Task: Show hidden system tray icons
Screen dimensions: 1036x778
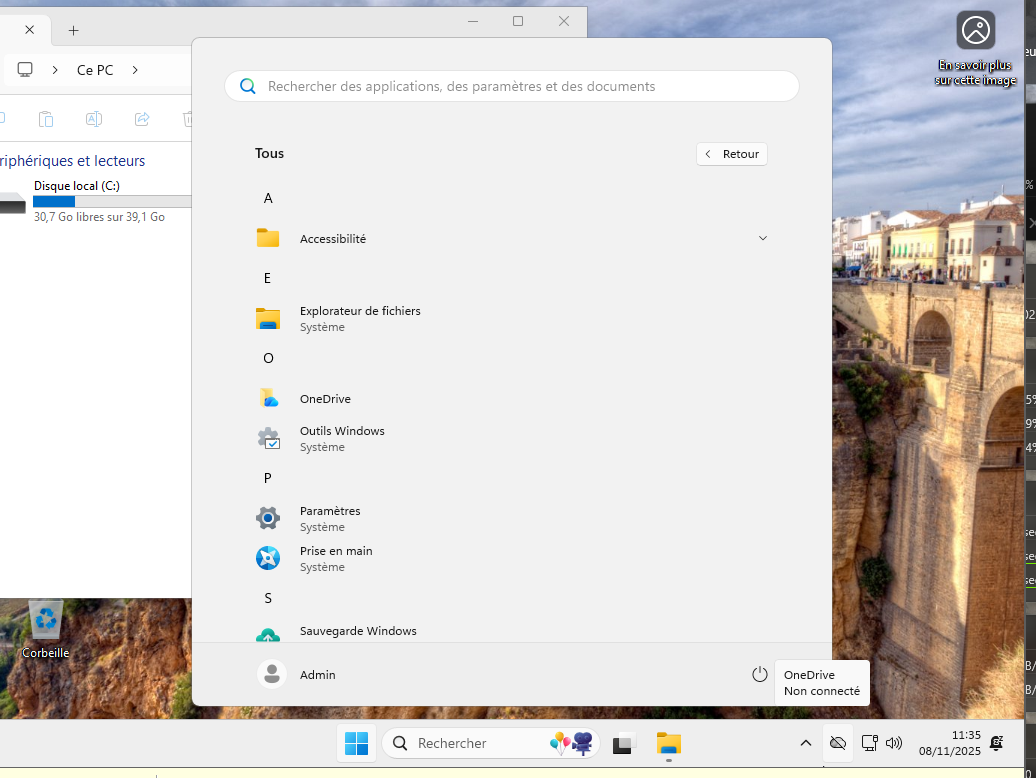Action: (805, 744)
